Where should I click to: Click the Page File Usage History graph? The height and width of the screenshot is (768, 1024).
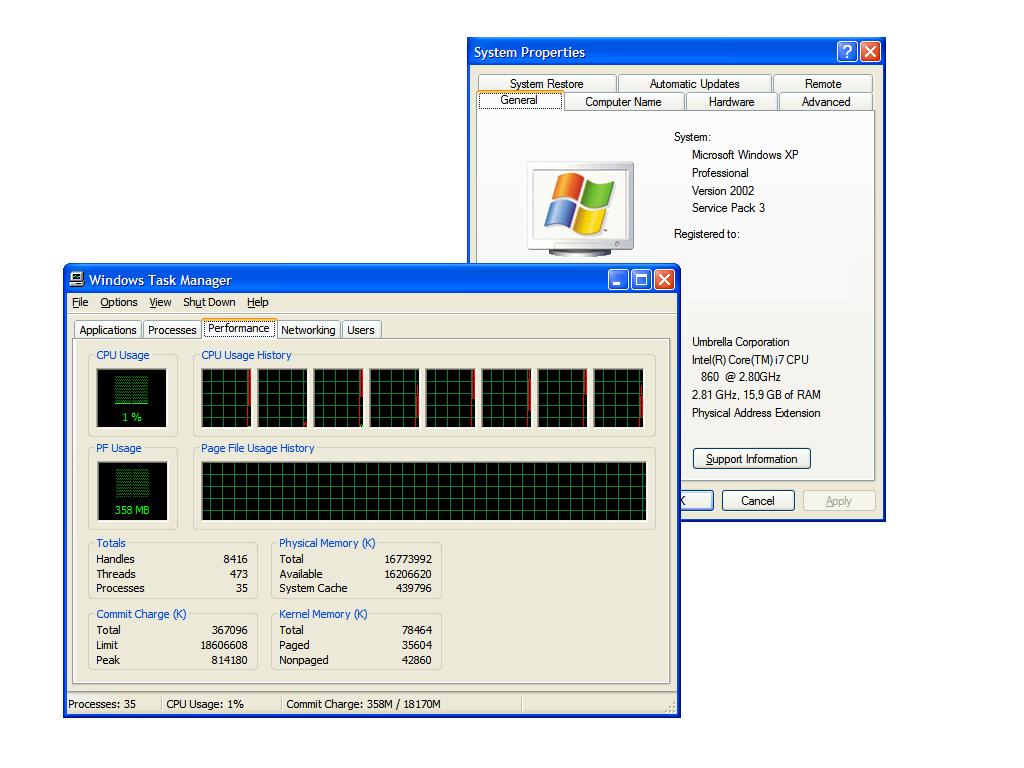click(424, 491)
